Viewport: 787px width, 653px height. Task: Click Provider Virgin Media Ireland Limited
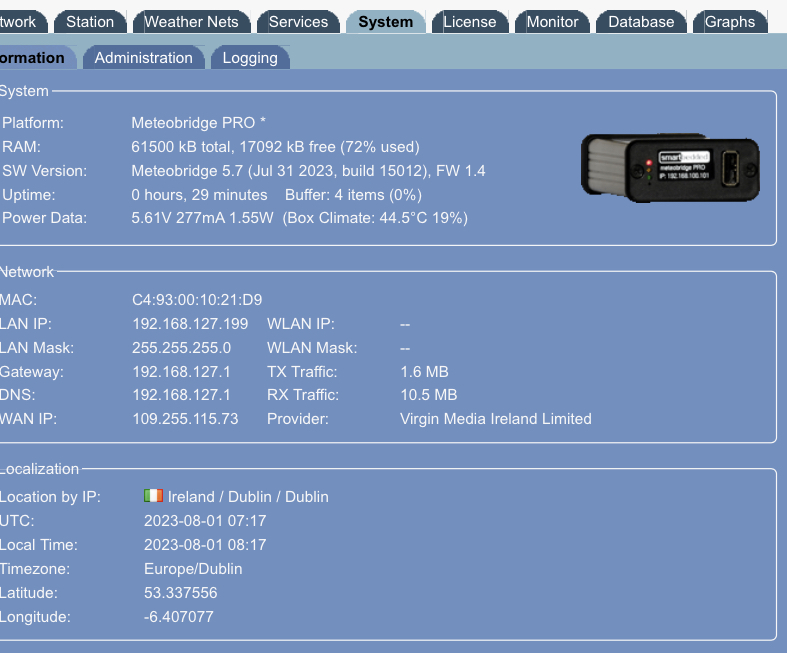coord(495,419)
